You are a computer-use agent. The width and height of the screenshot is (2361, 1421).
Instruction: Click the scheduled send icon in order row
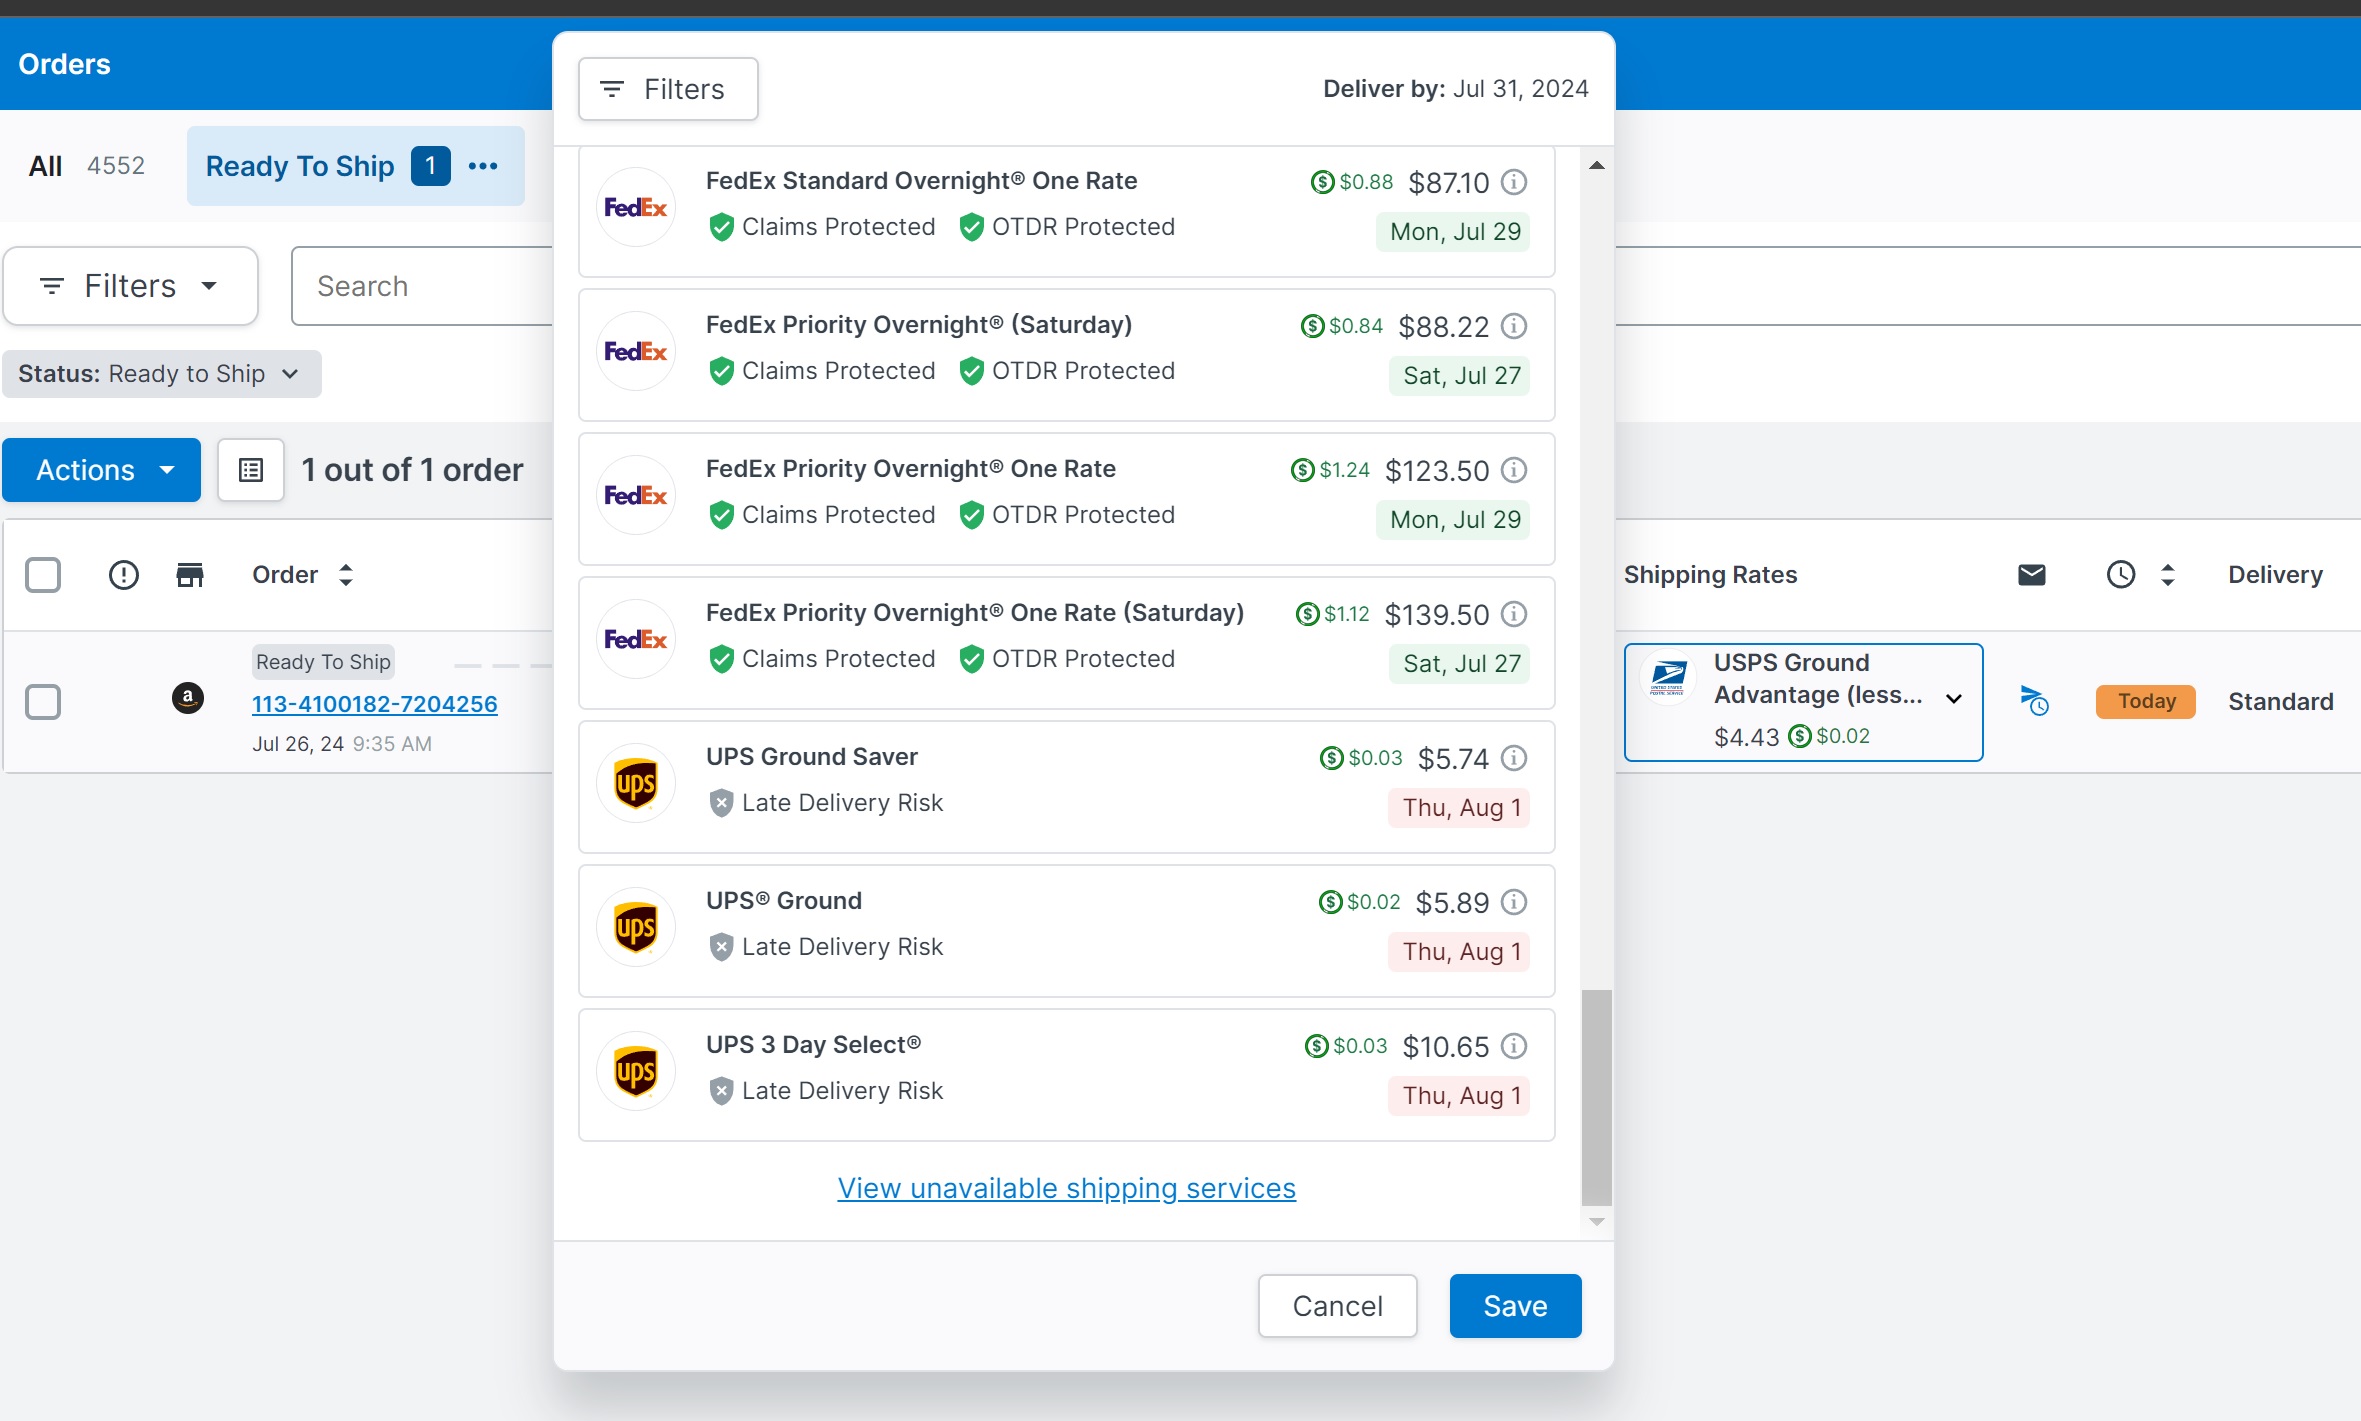click(2034, 700)
